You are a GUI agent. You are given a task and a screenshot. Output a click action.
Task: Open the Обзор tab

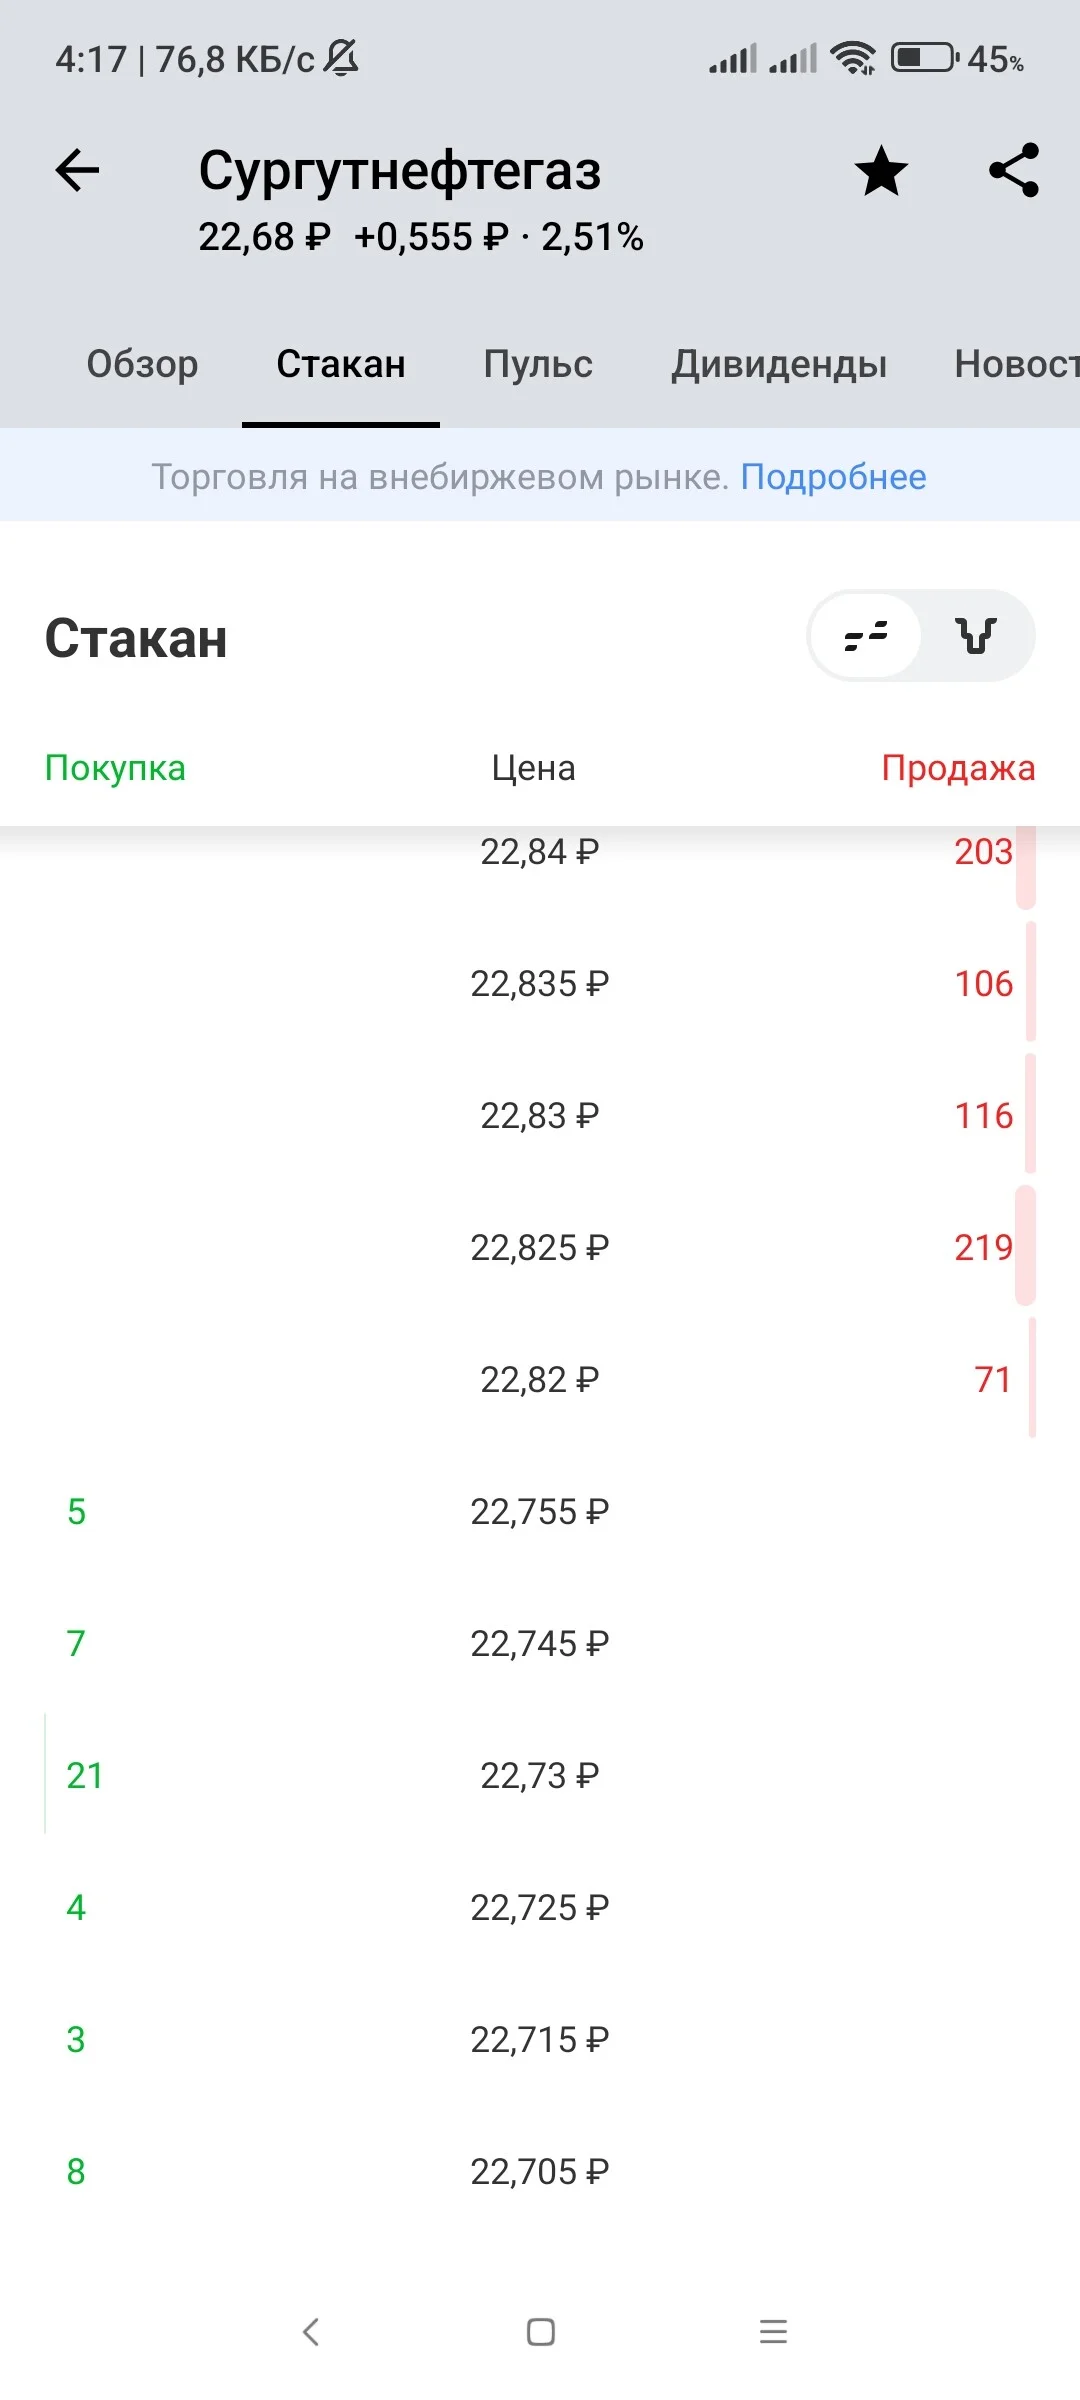click(x=142, y=364)
